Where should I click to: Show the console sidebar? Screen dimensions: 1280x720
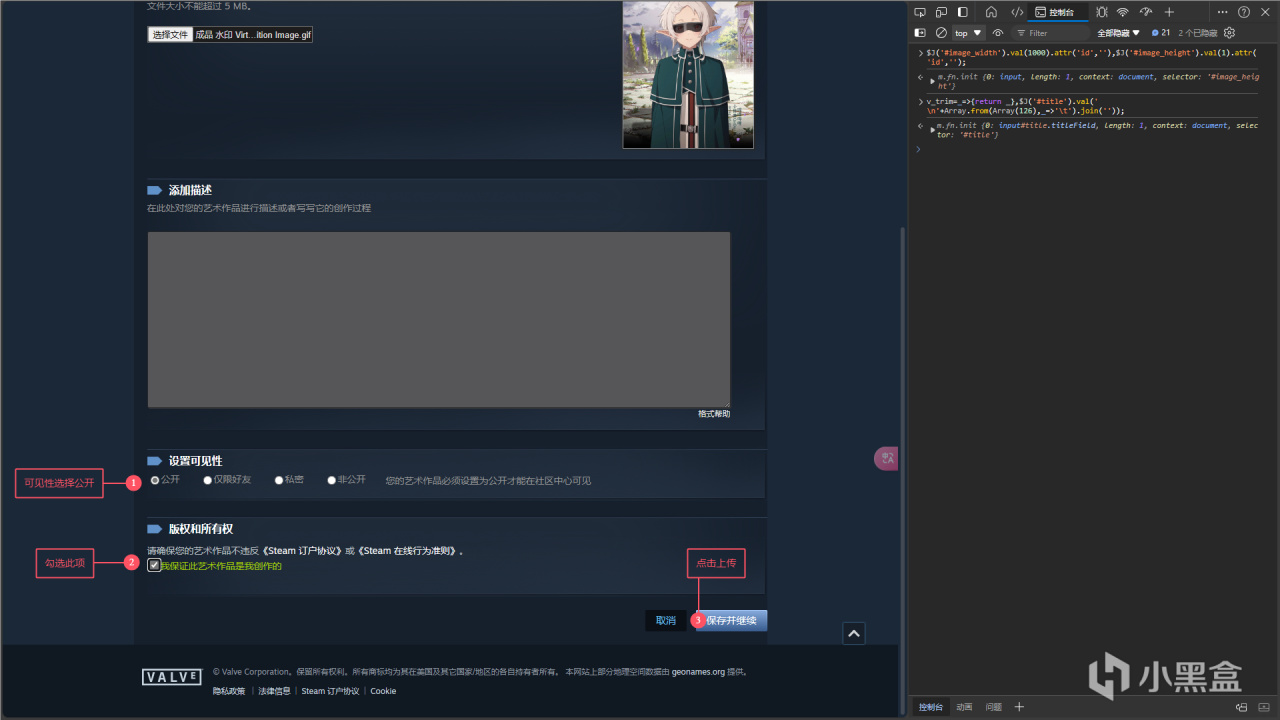click(x=920, y=33)
